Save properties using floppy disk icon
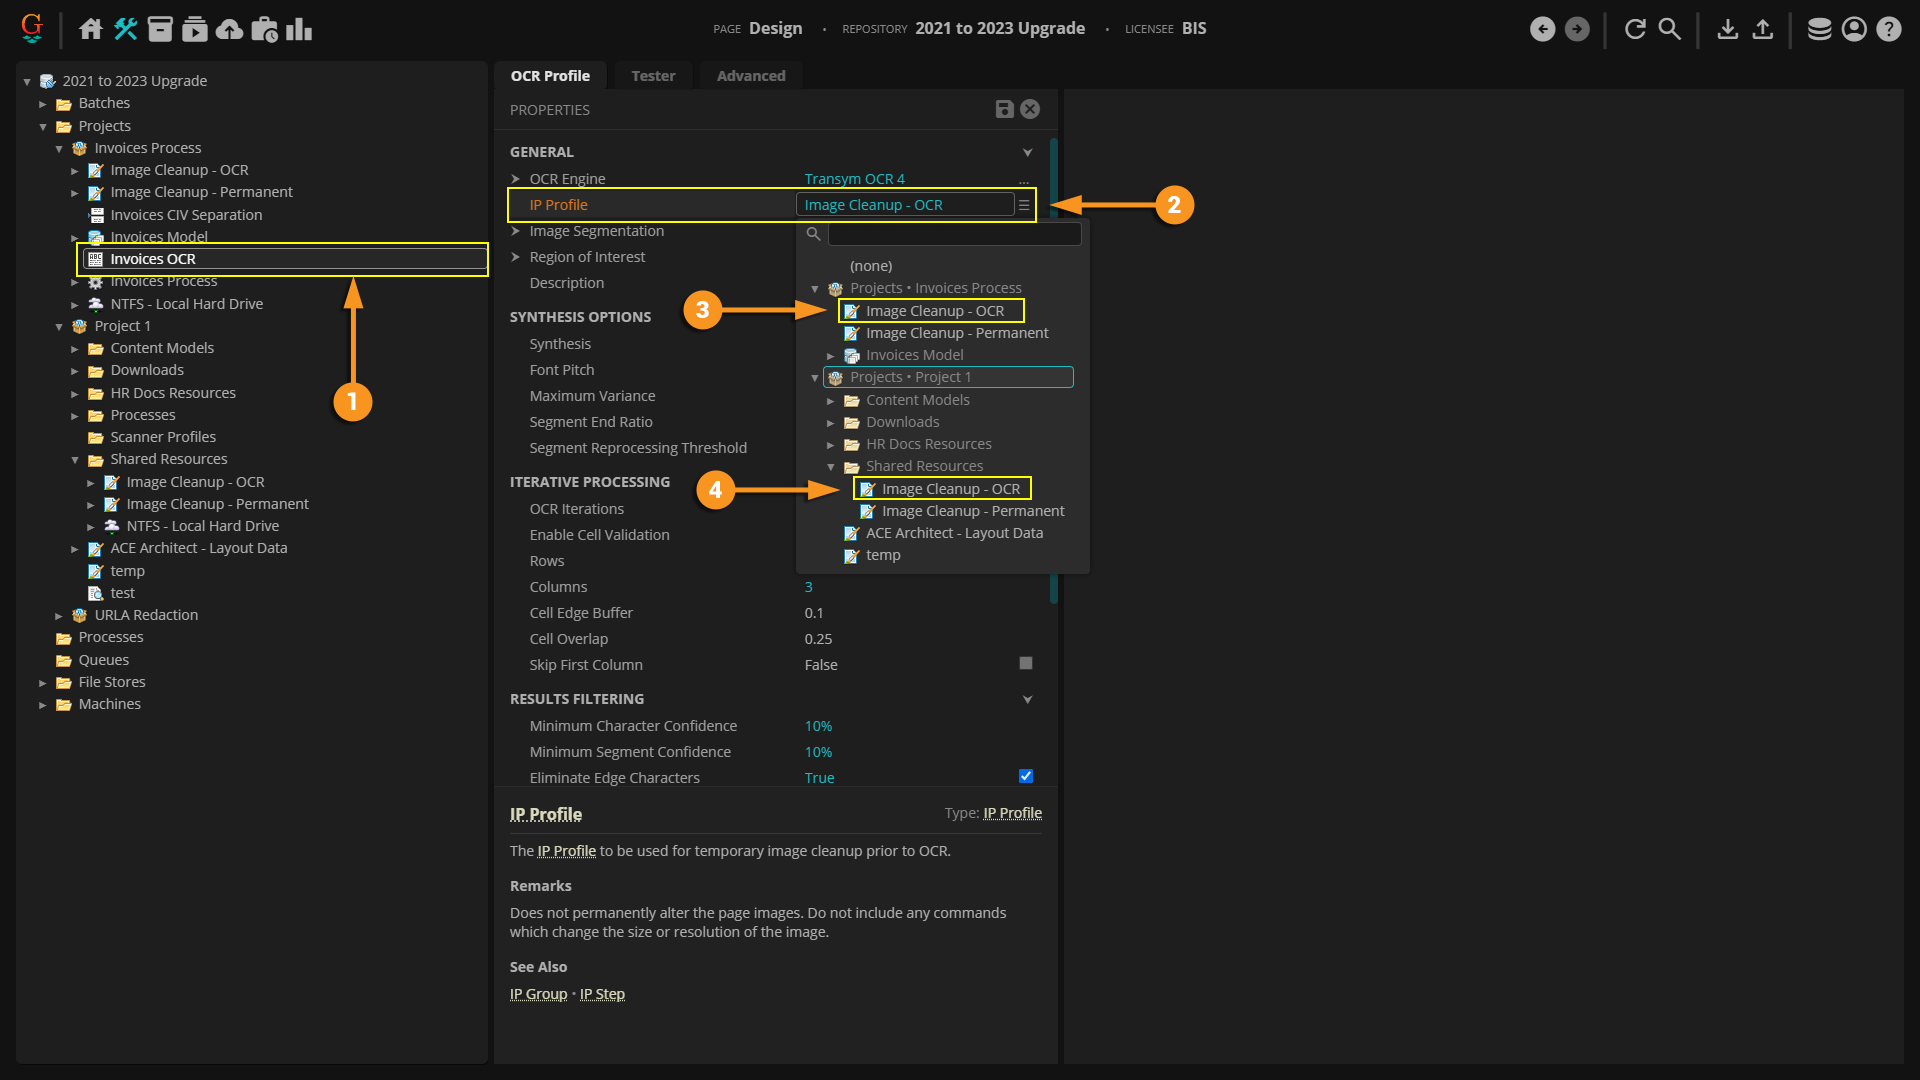Image resolution: width=1920 pixels, height=1080 pixels. click(1004, 110)
